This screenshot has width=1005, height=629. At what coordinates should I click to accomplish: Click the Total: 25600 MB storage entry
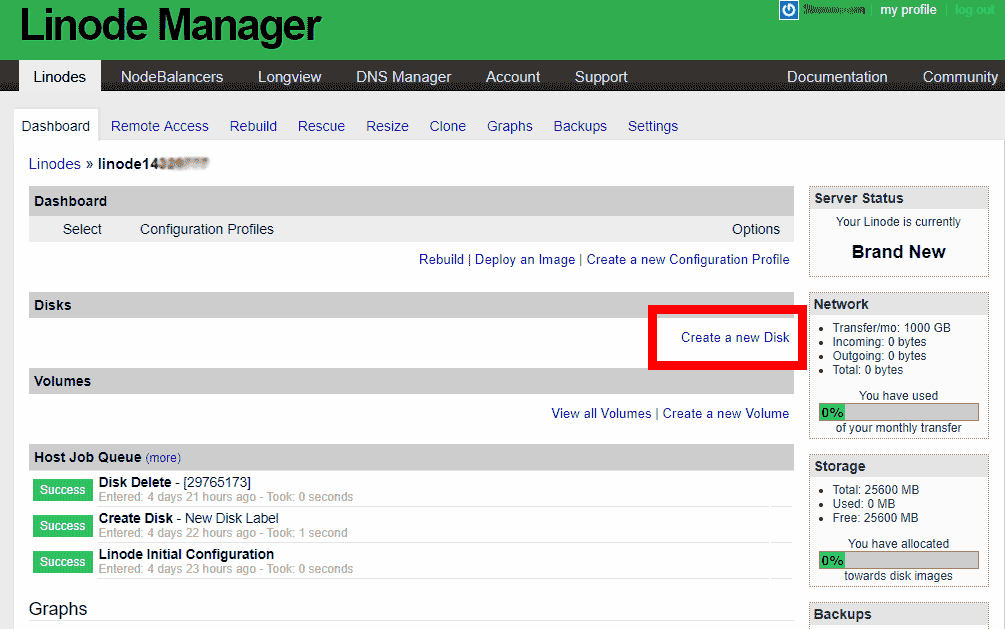(876, 490)
